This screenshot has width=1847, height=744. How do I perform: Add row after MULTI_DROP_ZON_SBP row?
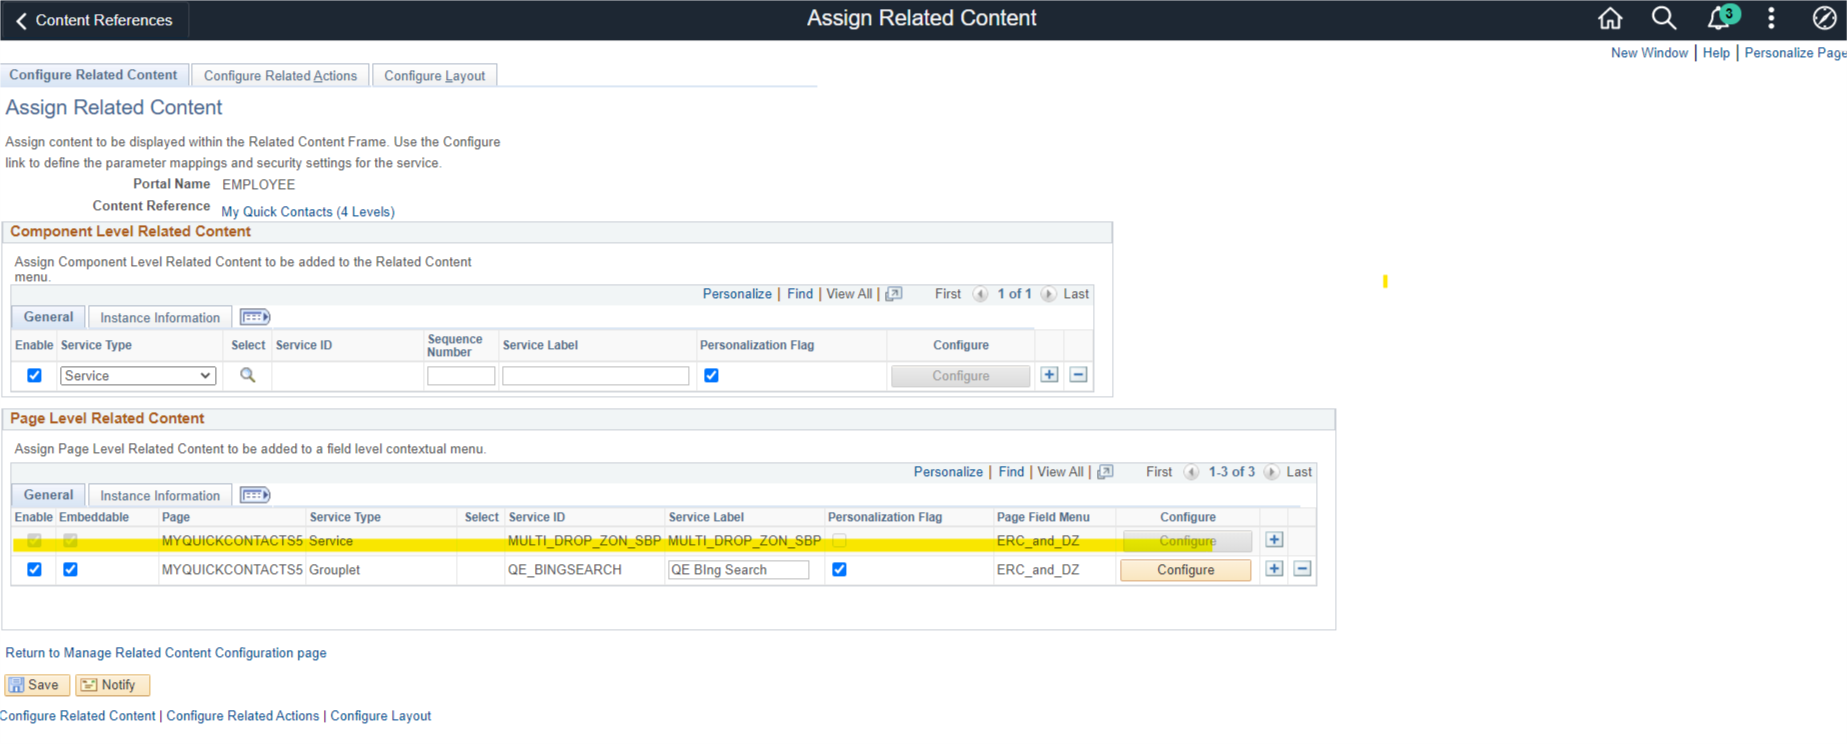1274,540
